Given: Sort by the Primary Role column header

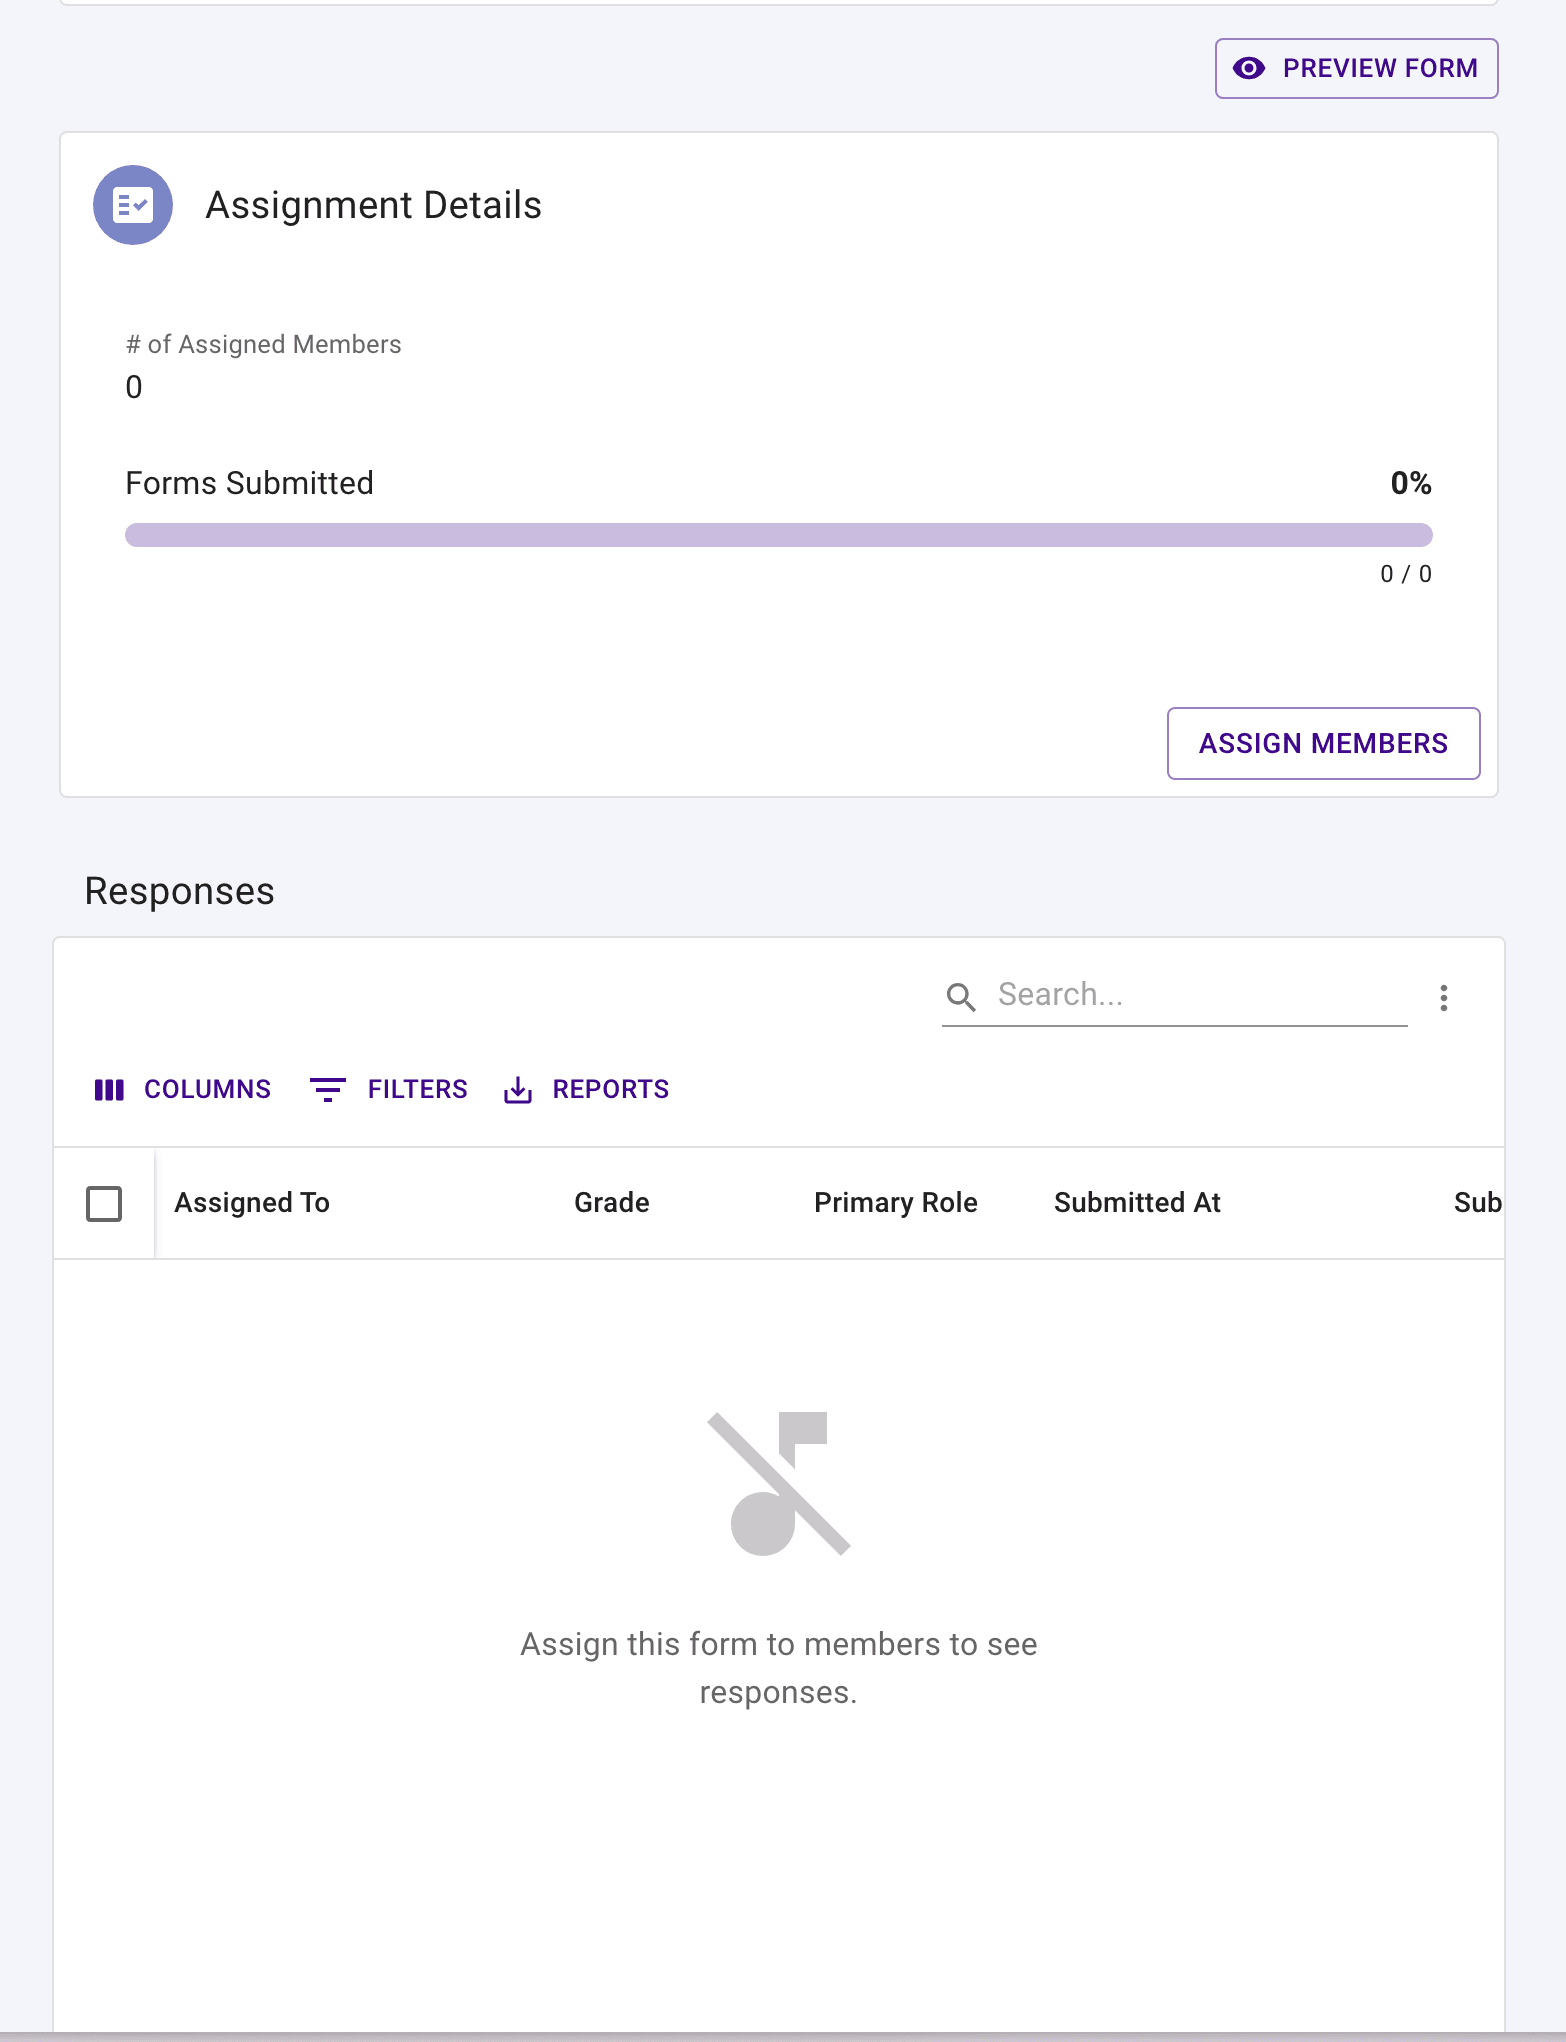Looking at the screenshot, I should click(x=895, y=1203).
